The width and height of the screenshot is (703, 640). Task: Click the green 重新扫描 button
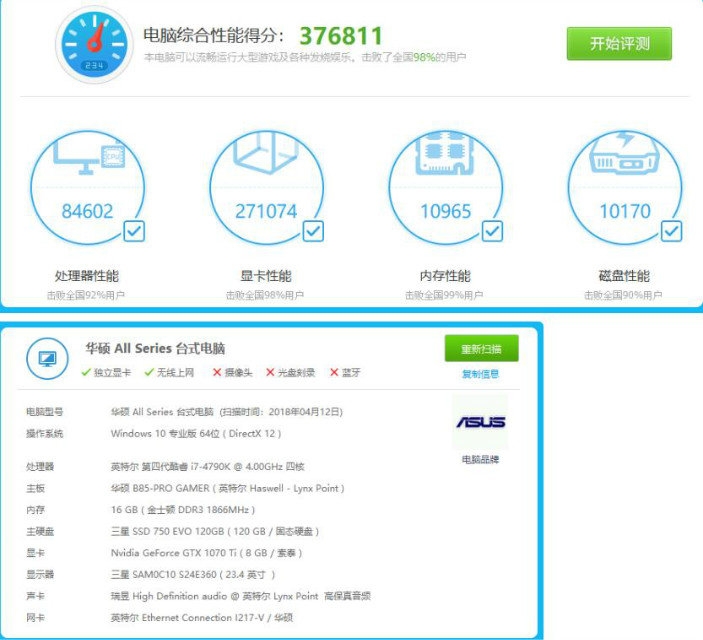click(x=482, y=348)
